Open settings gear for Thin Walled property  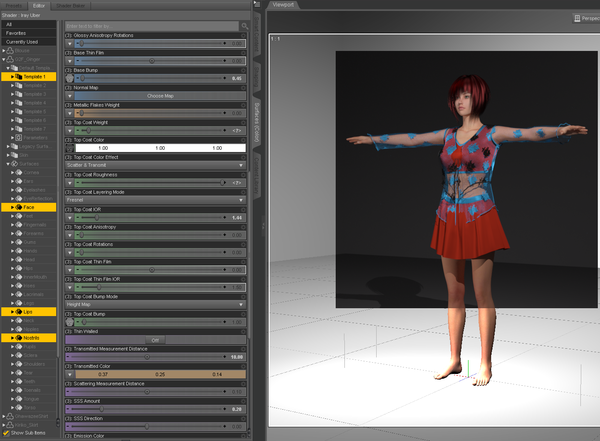point(243,332)
